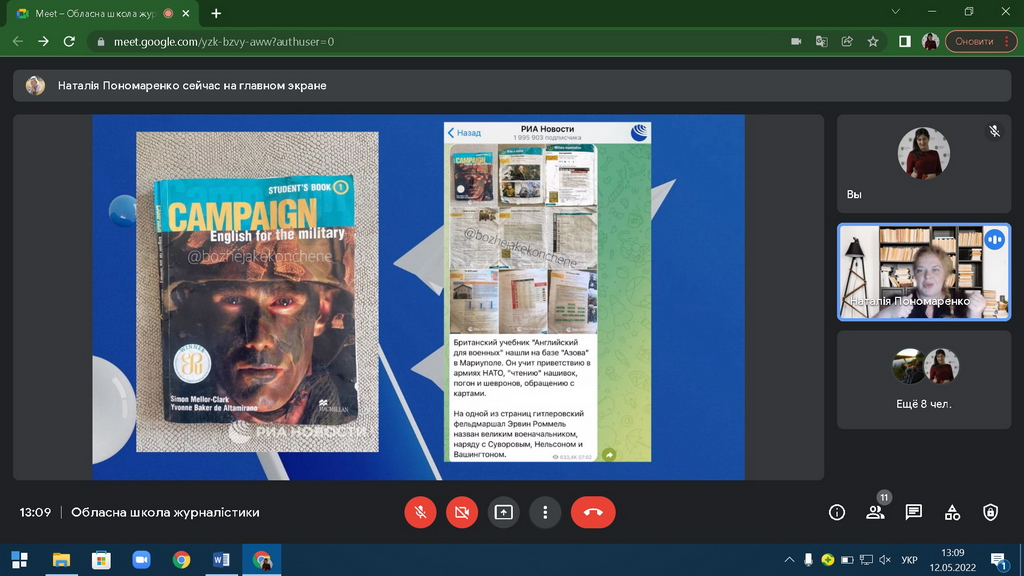The width and height of the screenshot is (1024, 576).
Task: Open host controls shield icon
Action: pos(991,513)
